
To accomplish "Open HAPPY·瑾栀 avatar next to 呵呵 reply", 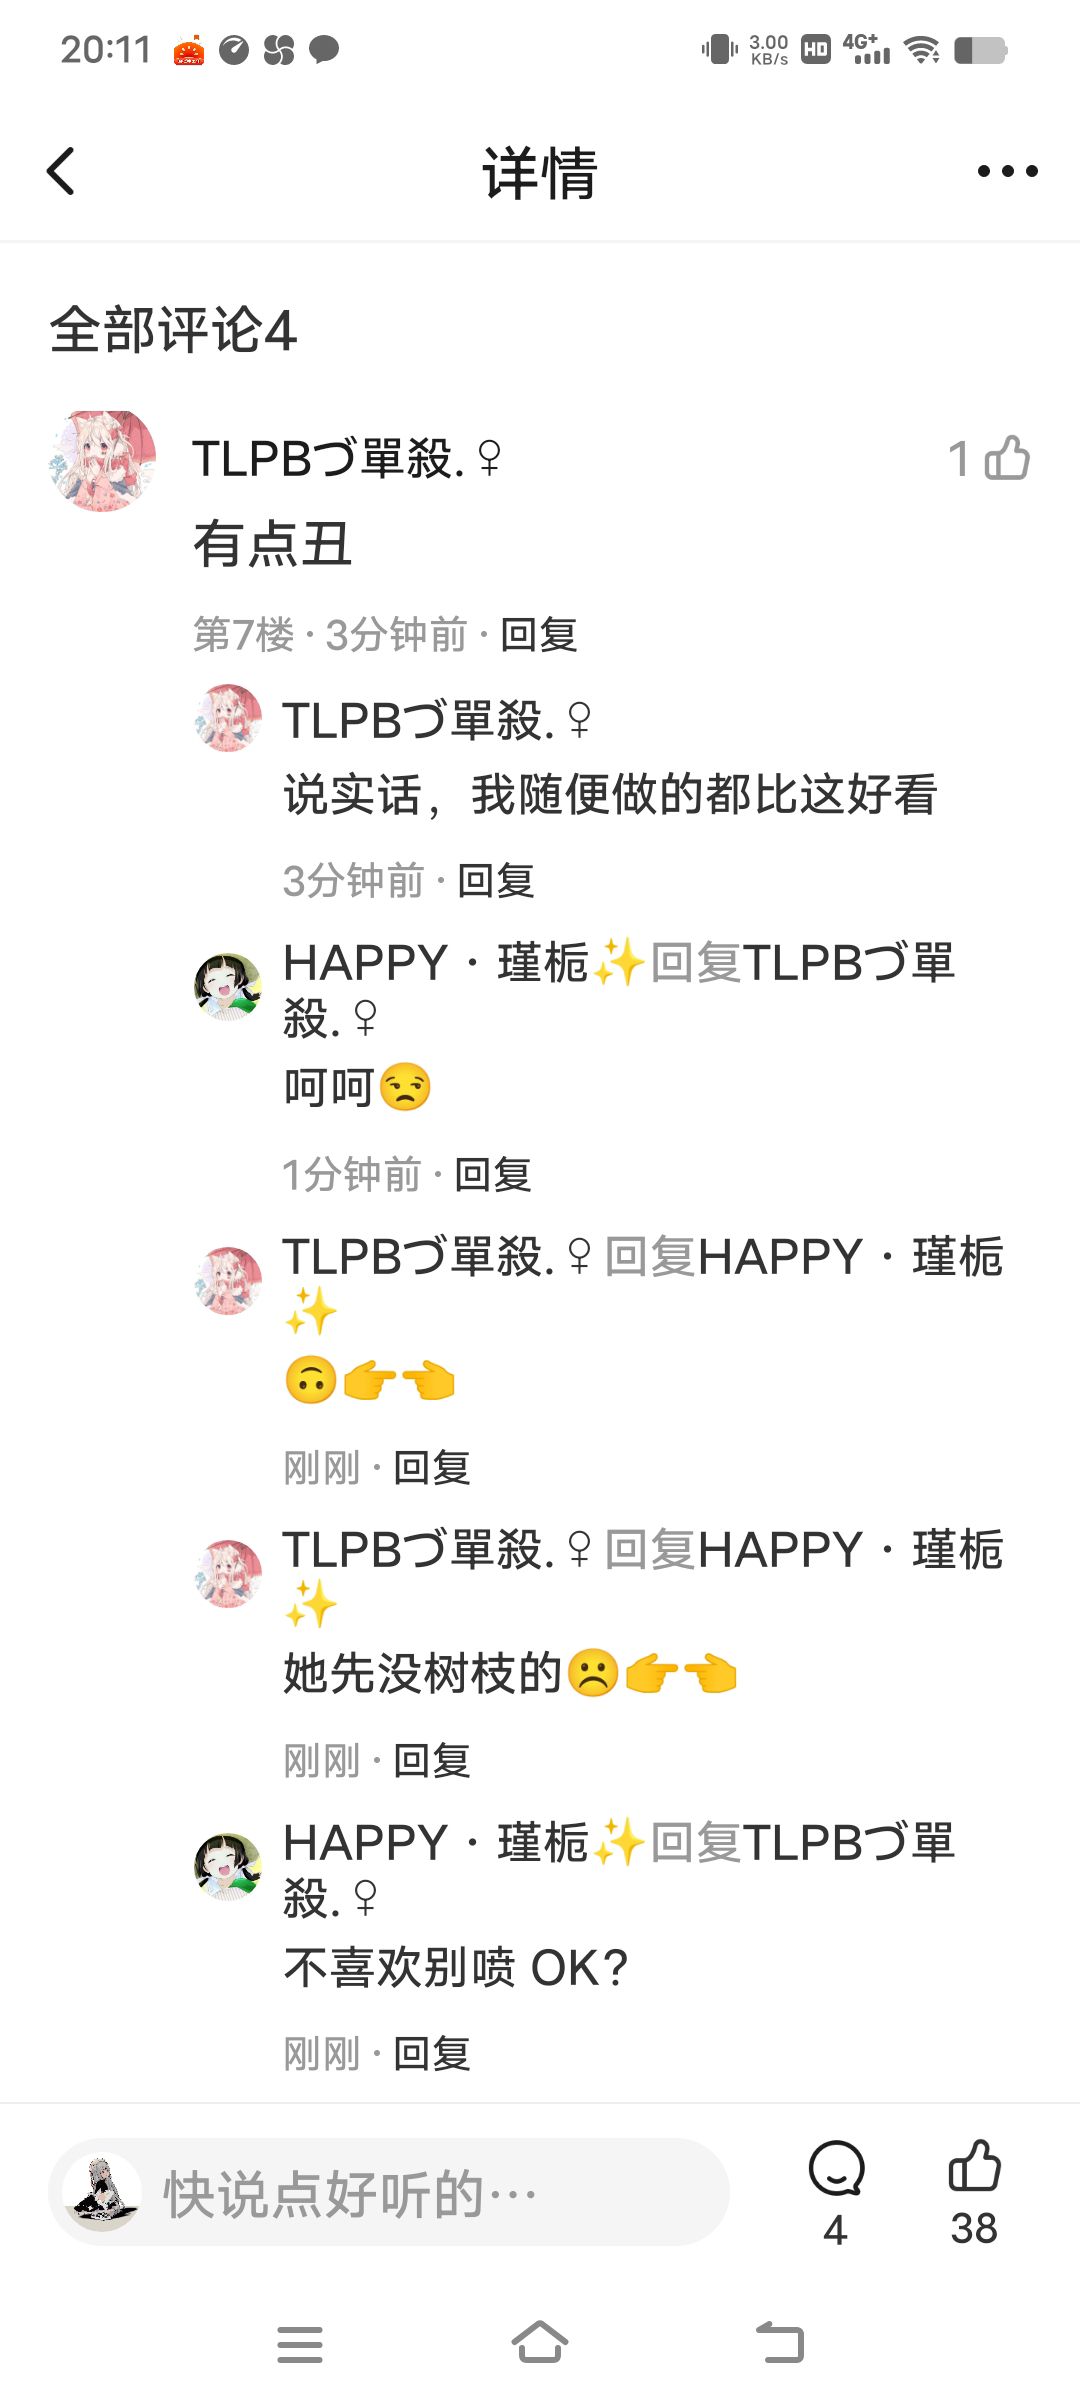I will (x=228, y=986).
